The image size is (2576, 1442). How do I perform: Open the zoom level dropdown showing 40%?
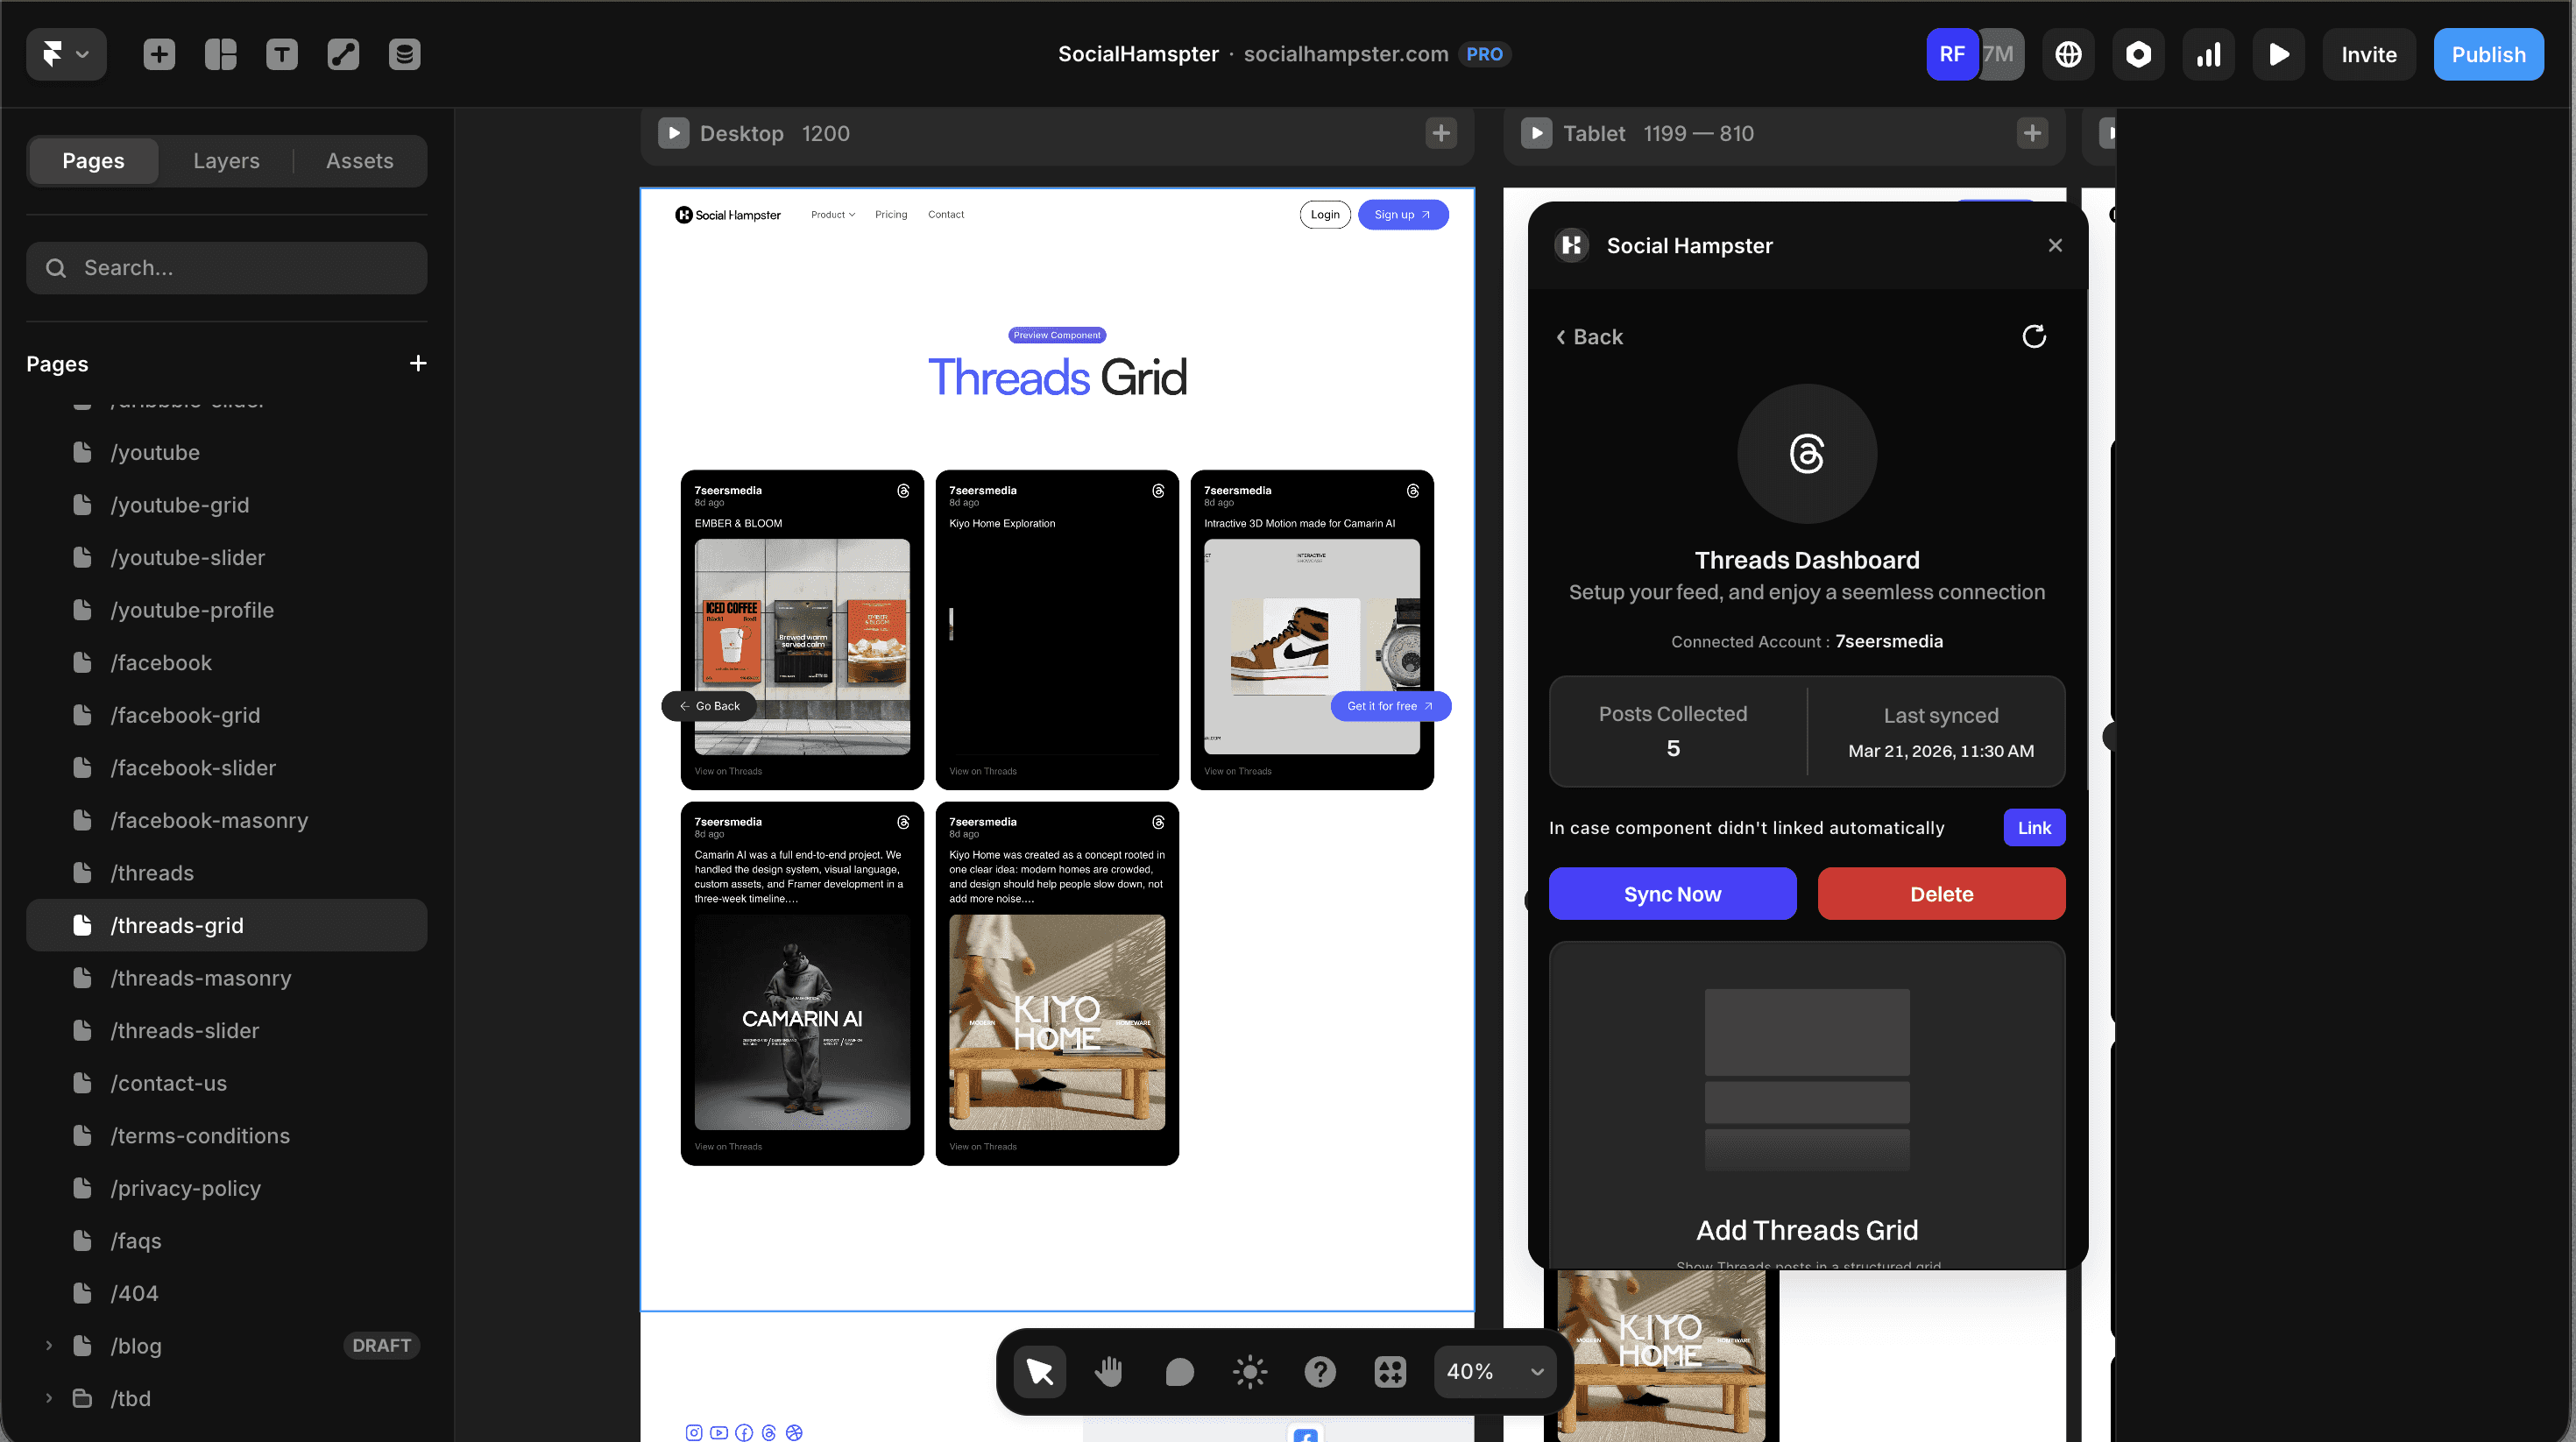click(x=1493, y=1371)
